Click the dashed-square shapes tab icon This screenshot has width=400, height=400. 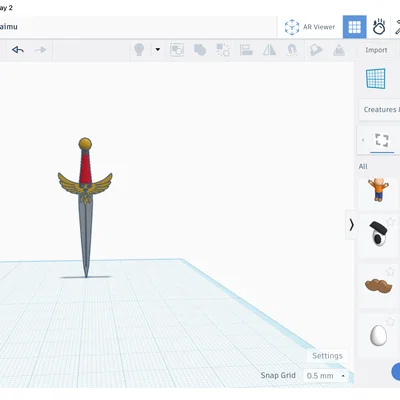coord(382,140)
